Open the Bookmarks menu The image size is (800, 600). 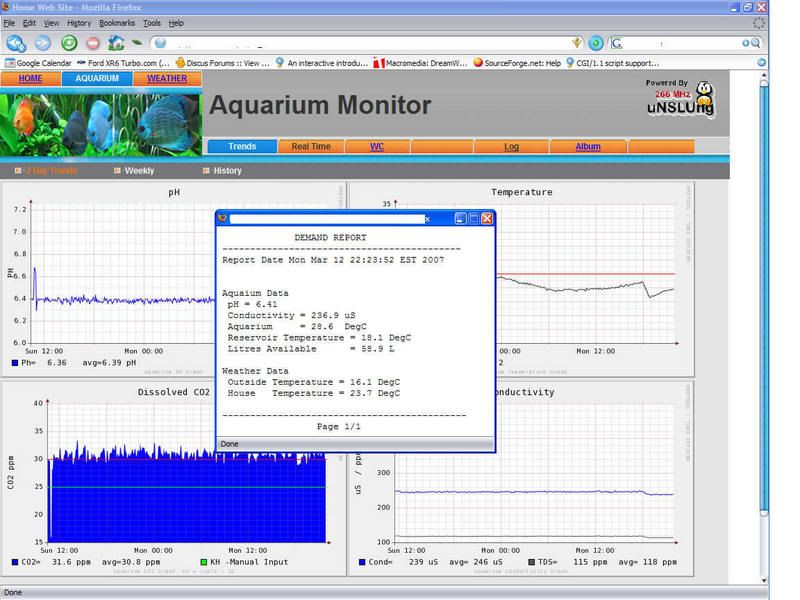(x=117, y=22)
